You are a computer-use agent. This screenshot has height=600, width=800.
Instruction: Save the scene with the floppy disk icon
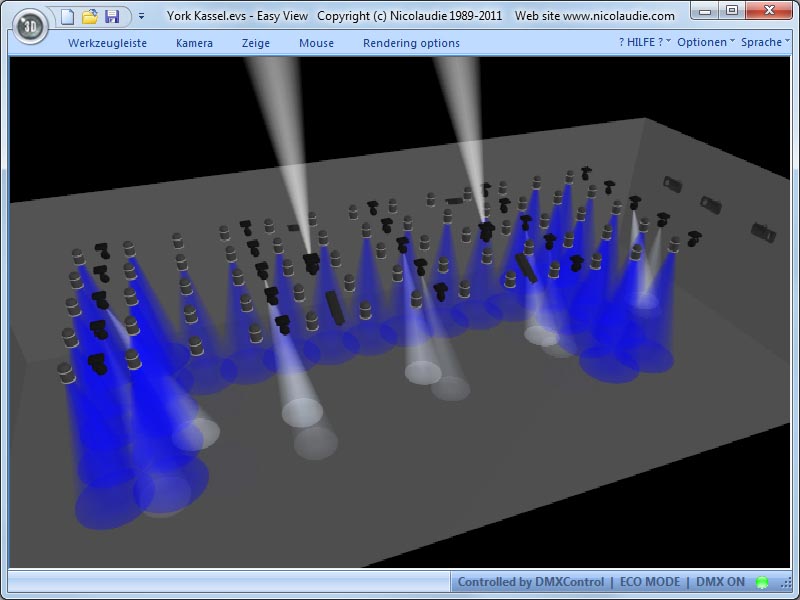112,16
